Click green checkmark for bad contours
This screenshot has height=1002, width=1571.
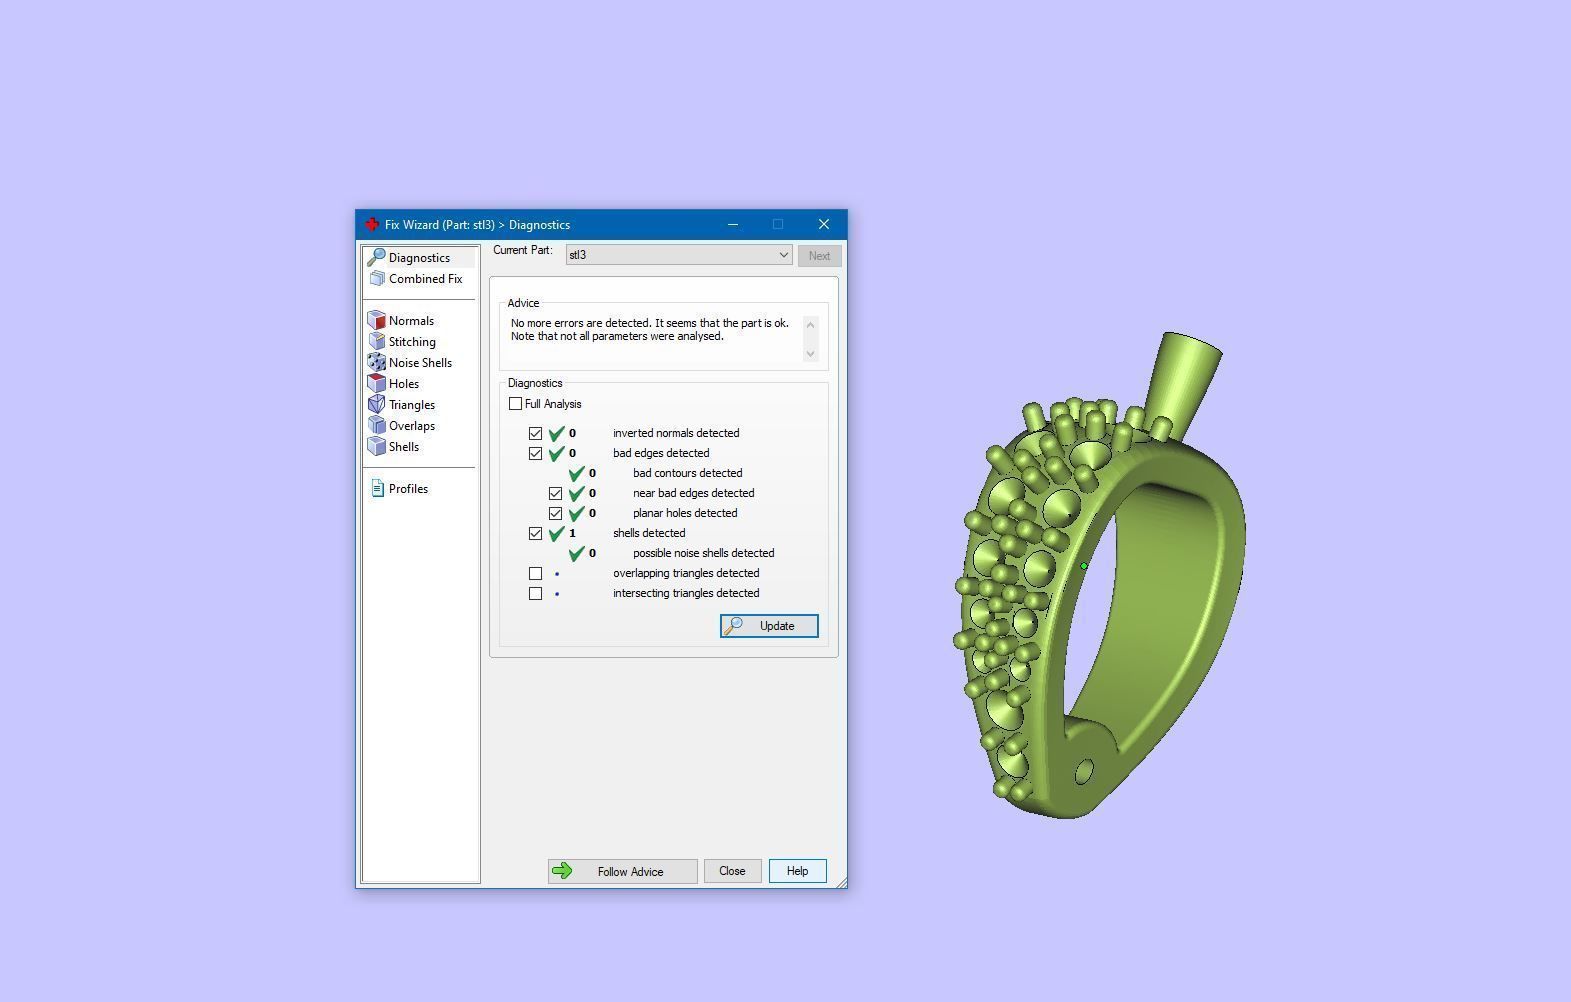[577, 473]
